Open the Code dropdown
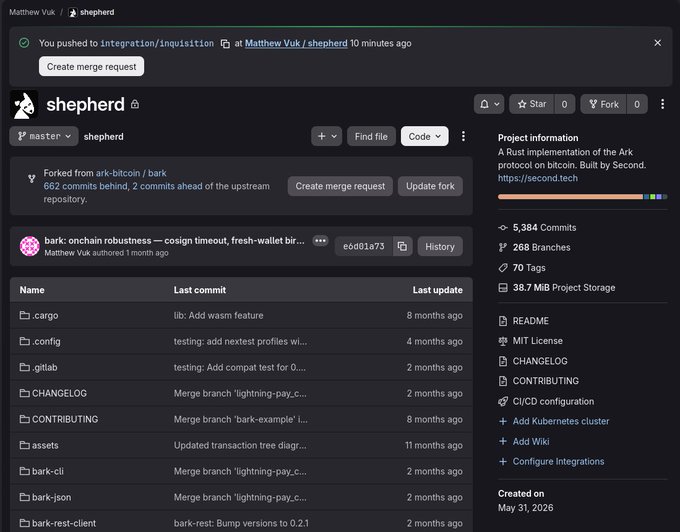The image size is (680, 532). pos(425,136)
